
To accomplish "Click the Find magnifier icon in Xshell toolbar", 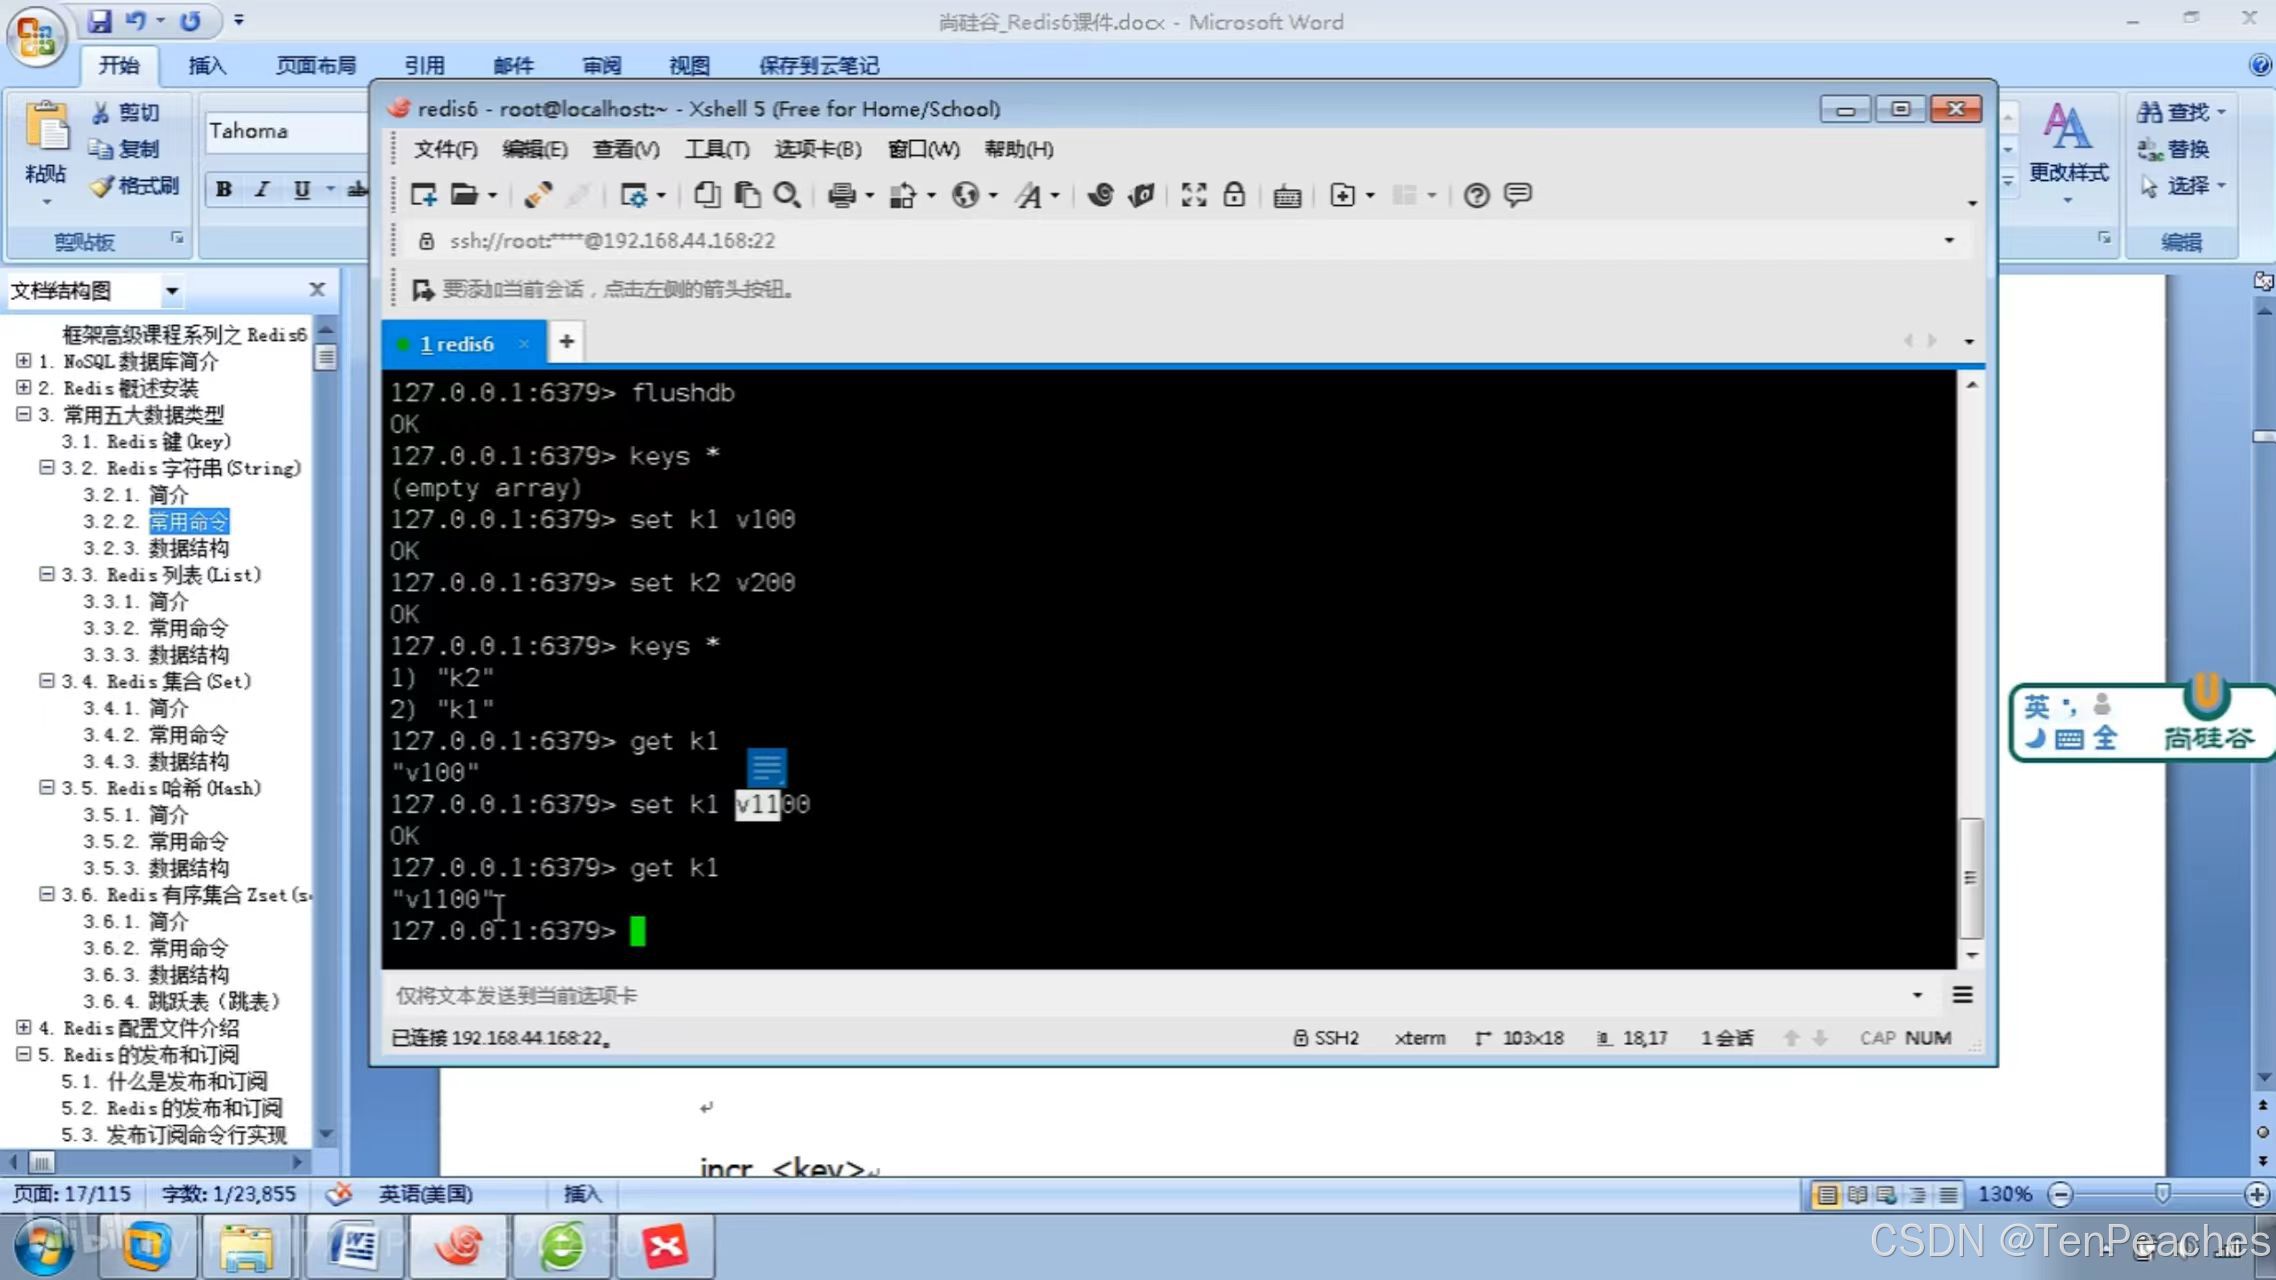I will pyautogui.click(x=787, y=195).
